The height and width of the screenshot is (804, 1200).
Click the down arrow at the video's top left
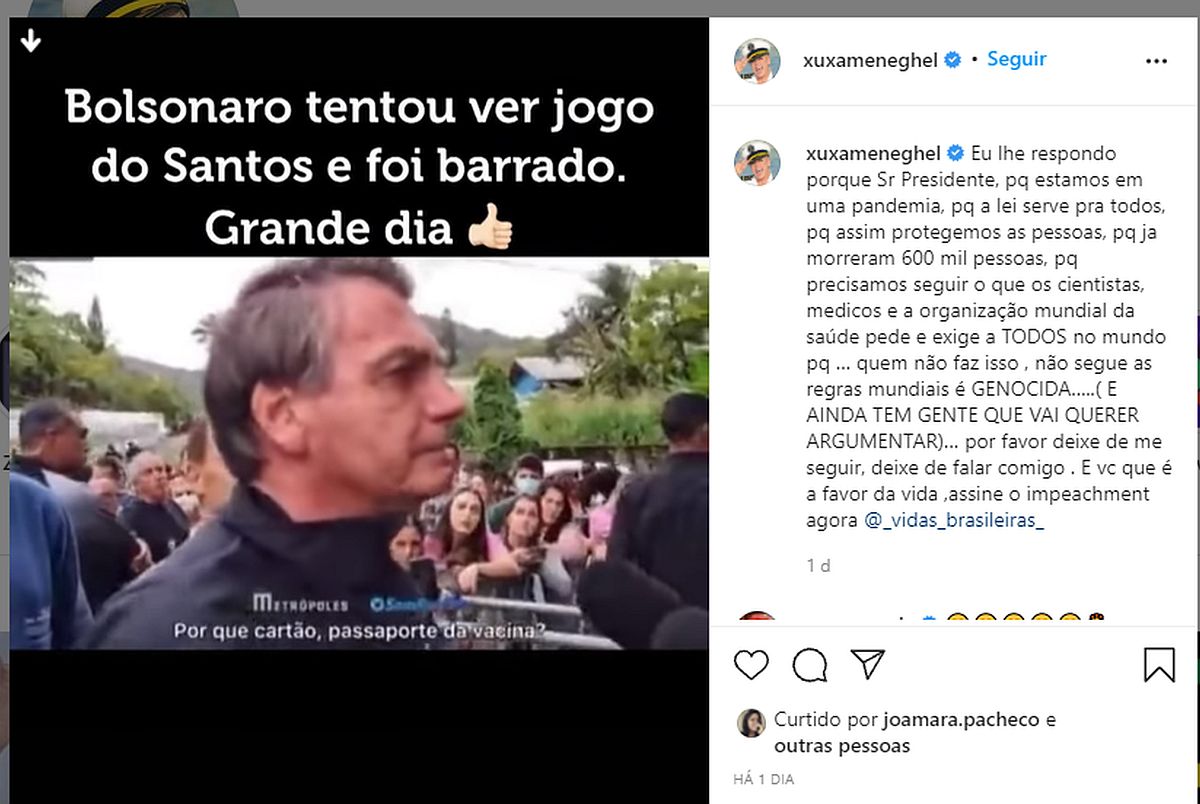click(31, 41)
